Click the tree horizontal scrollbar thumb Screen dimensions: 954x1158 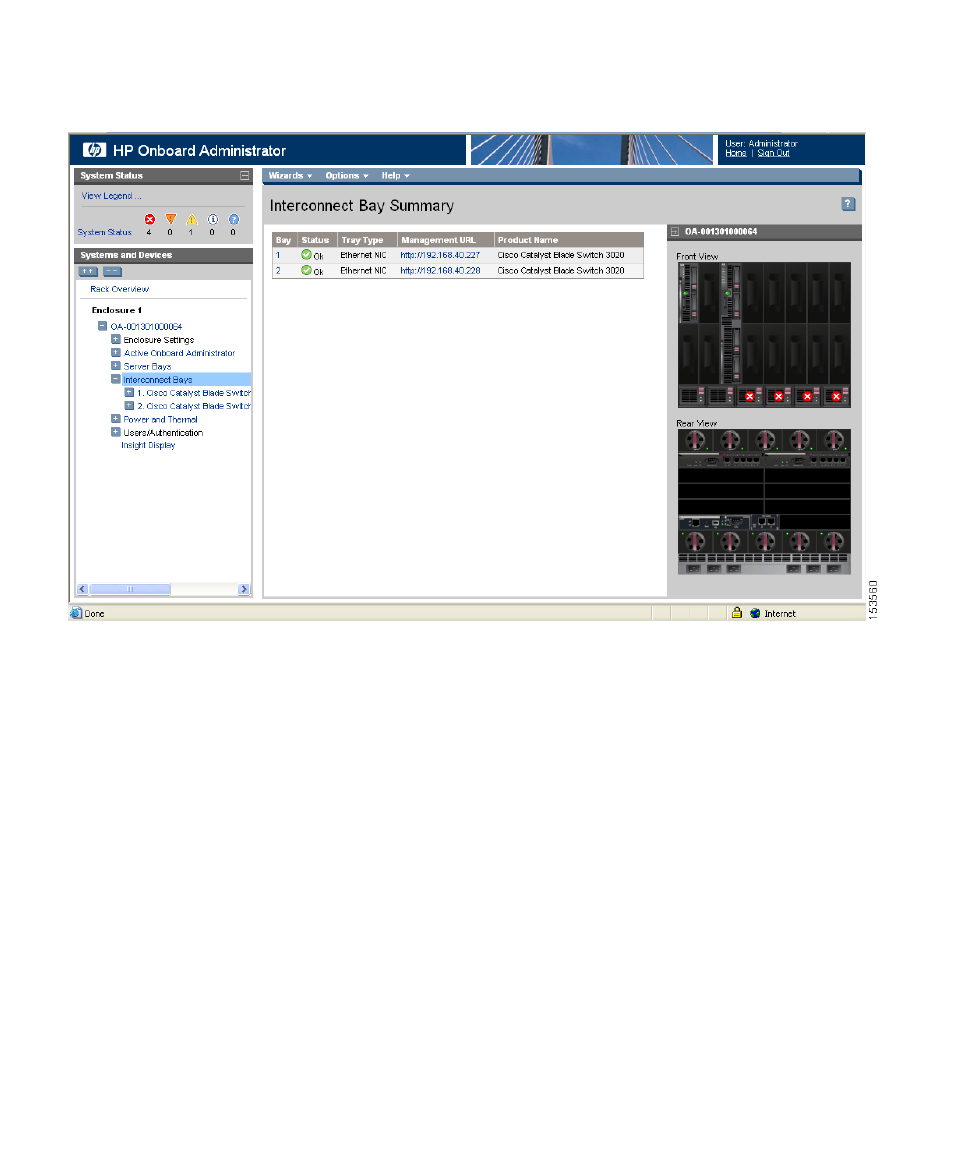click(x=130, y=589)
